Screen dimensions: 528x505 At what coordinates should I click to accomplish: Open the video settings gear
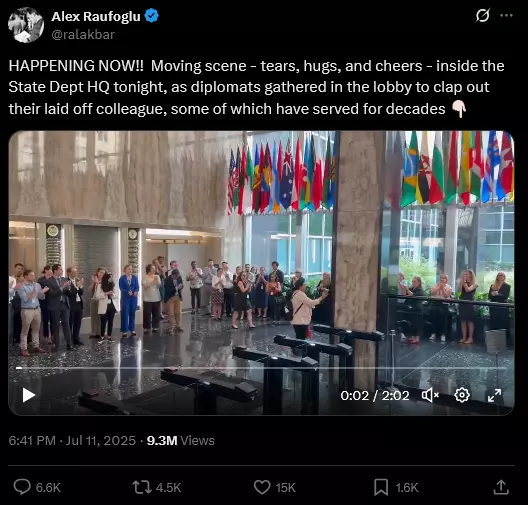[x=462, y=395]
